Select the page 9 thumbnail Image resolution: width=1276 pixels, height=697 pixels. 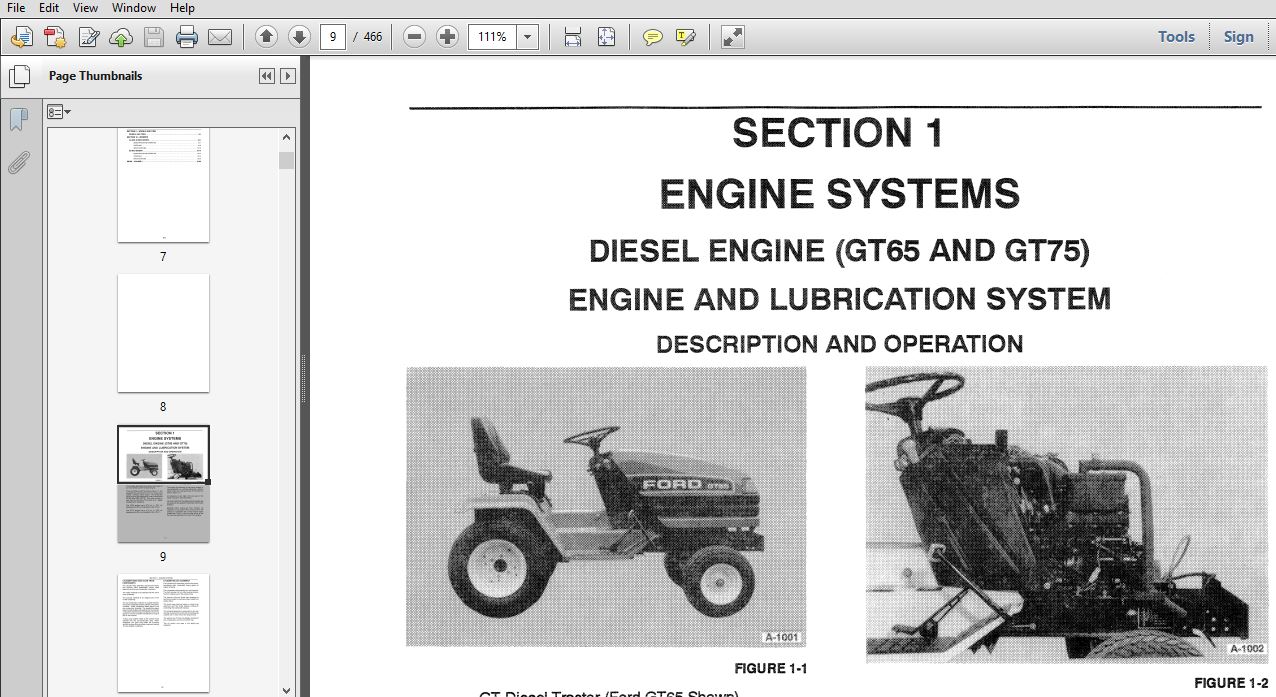point(163,484)
